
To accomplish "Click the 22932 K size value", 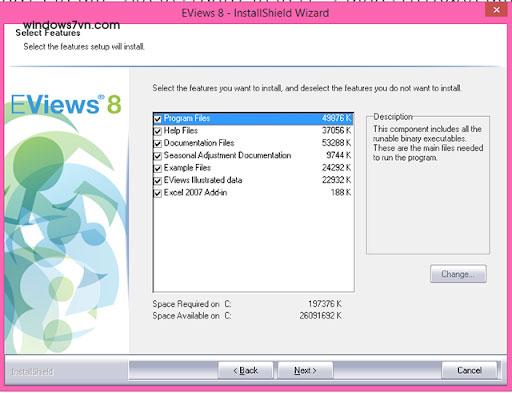I will pyautogui.click(x=336, y=180).
